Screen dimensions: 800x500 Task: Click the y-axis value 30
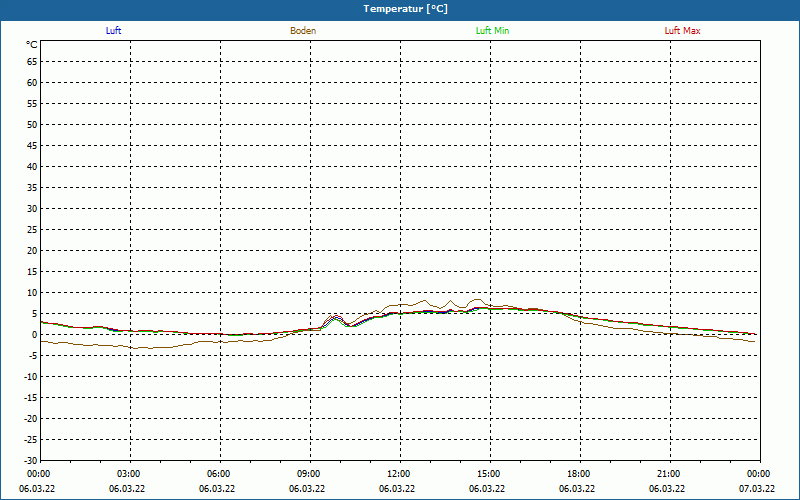(32, 209)
